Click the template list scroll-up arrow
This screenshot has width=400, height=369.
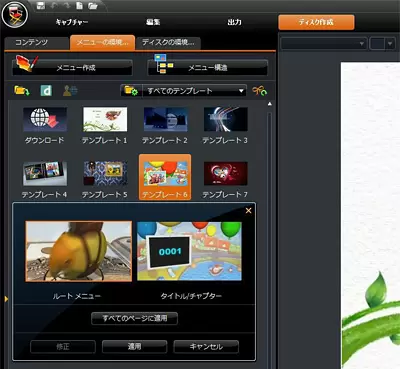pos(270,104)
